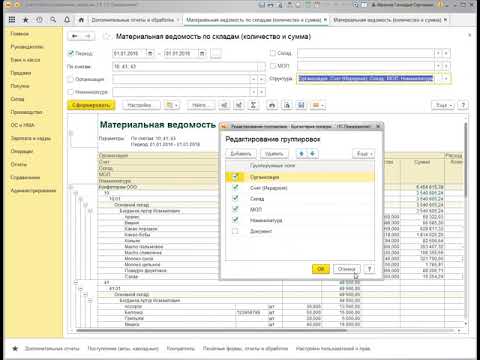This screenshot has height=360, width=480.
Task: Move grouping up with the up arrow
Action: click(x=301, y=154)
